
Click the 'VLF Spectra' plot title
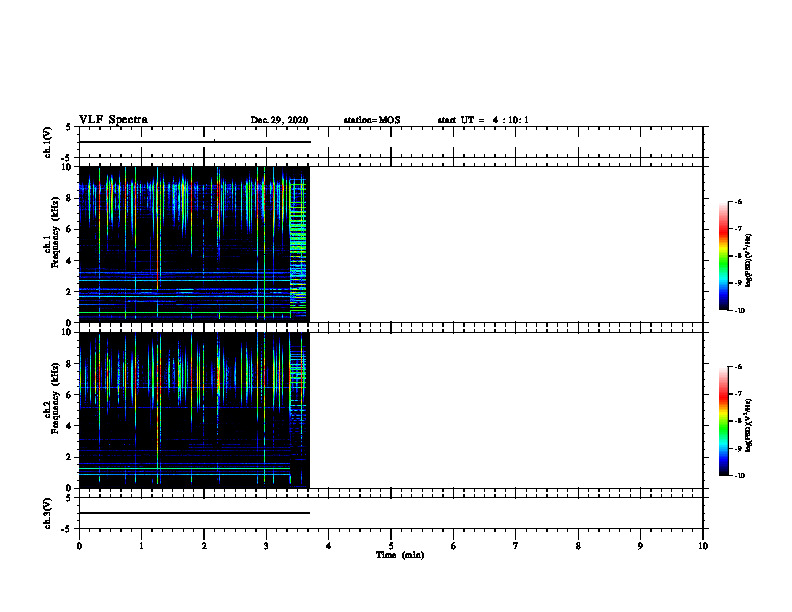point(113,120)
